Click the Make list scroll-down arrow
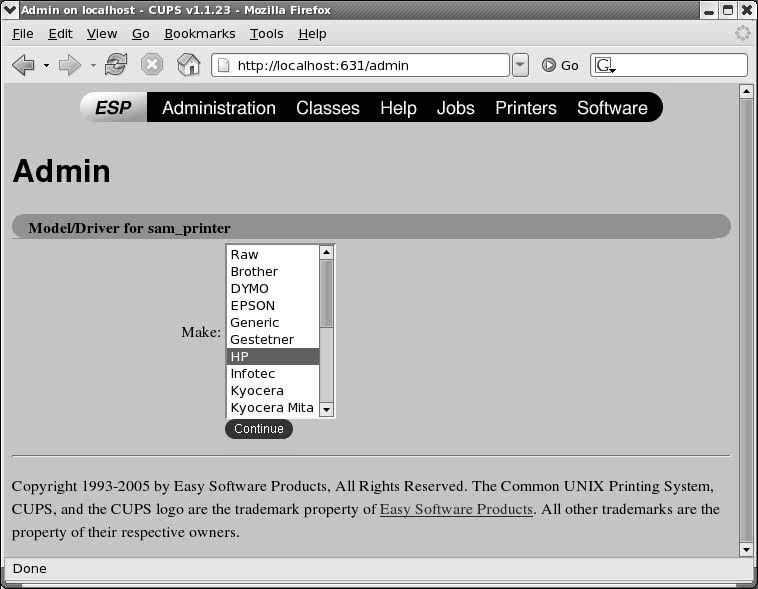The width and height of the screenshot is (758, 589). point(326,410)
